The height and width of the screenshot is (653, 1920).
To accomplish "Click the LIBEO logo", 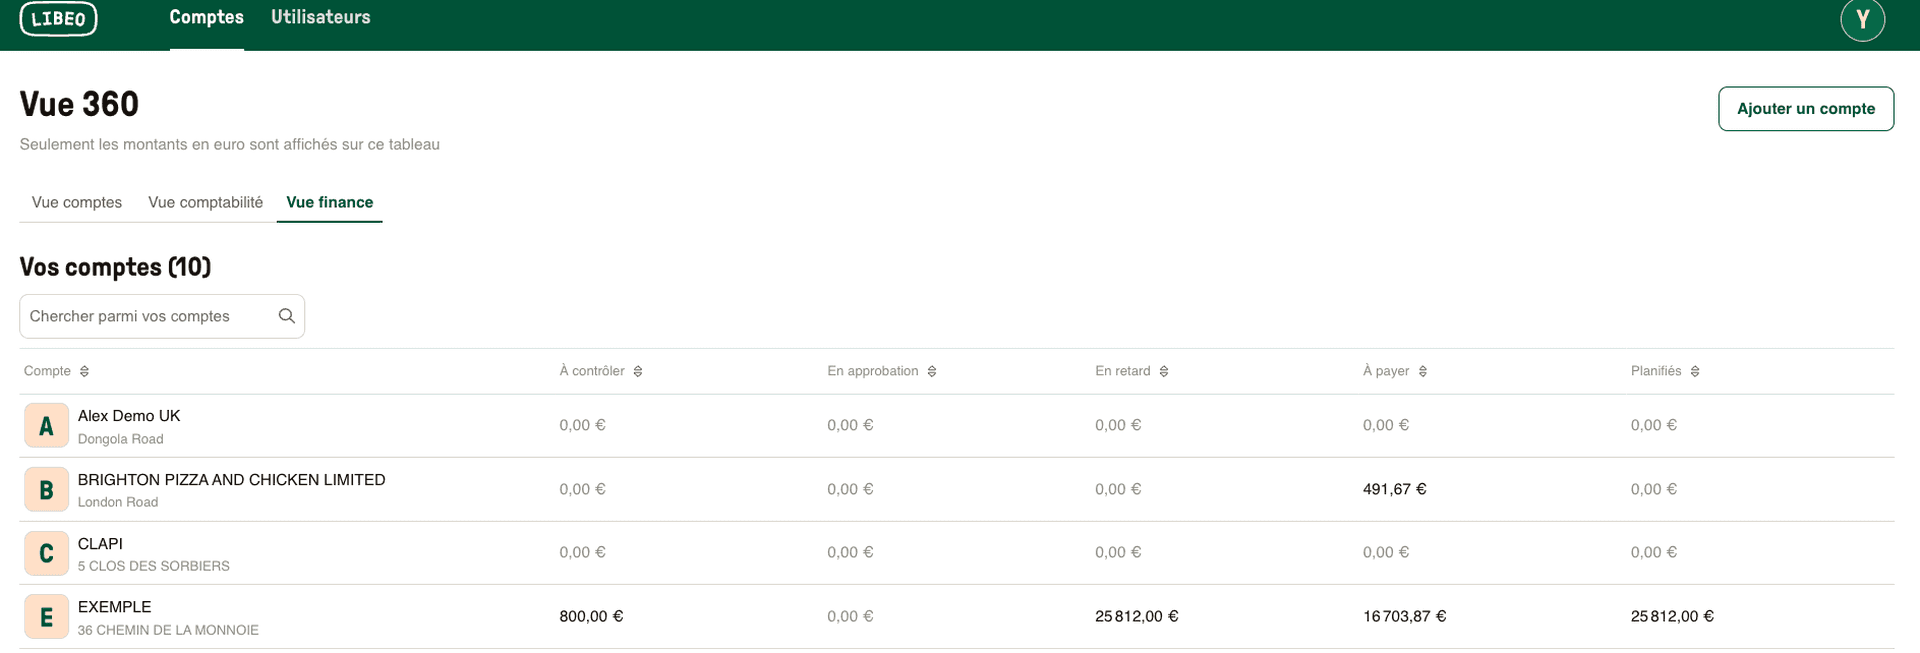I will pyautogui.click(x=58, y=18).
